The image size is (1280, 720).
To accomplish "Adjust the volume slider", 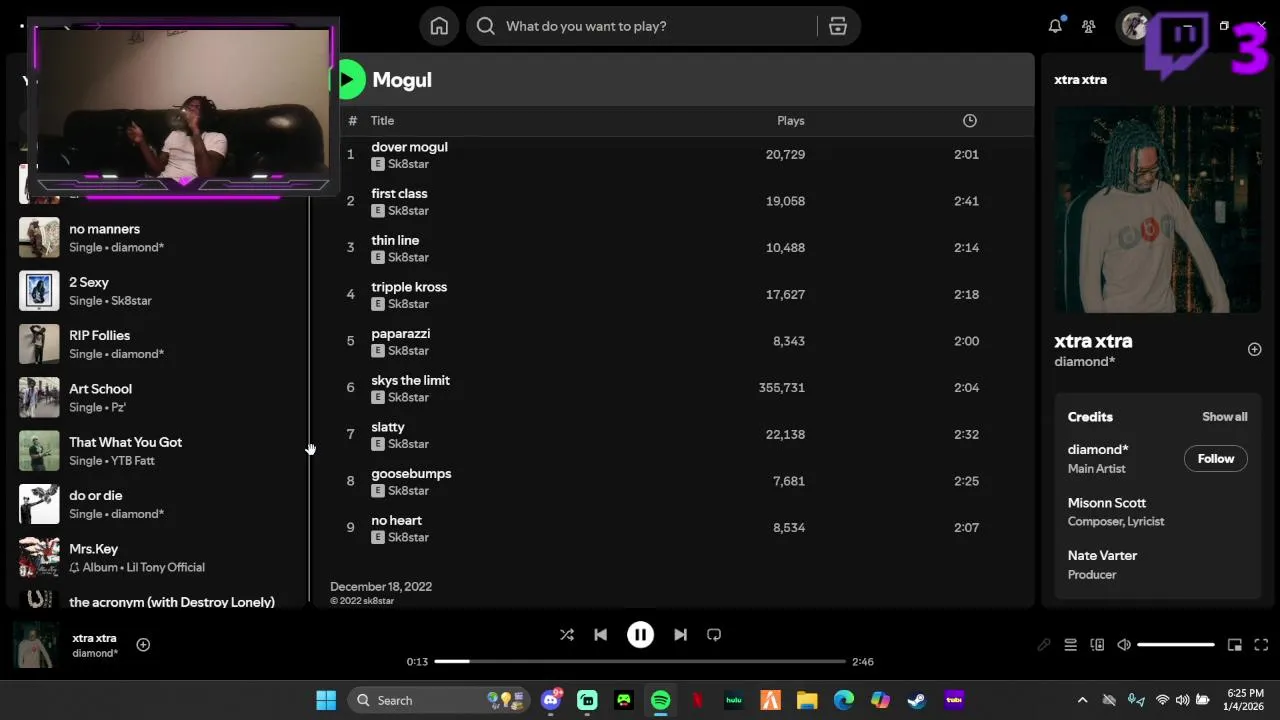I will [x=1176, y=645].
